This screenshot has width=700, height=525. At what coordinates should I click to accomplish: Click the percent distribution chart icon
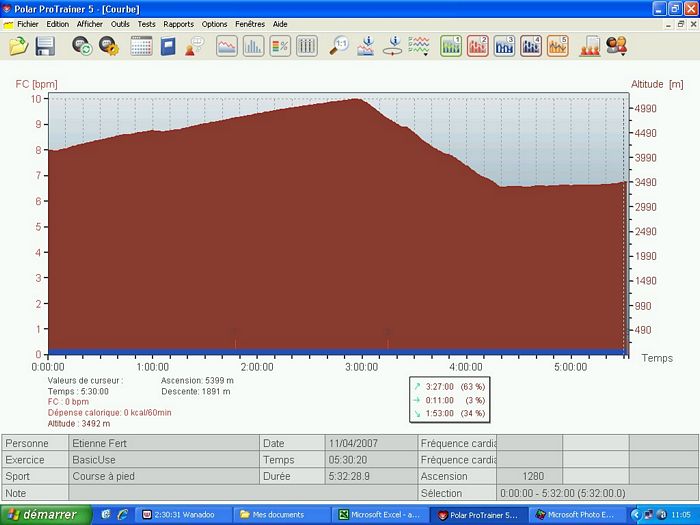(x=280, y=46)
